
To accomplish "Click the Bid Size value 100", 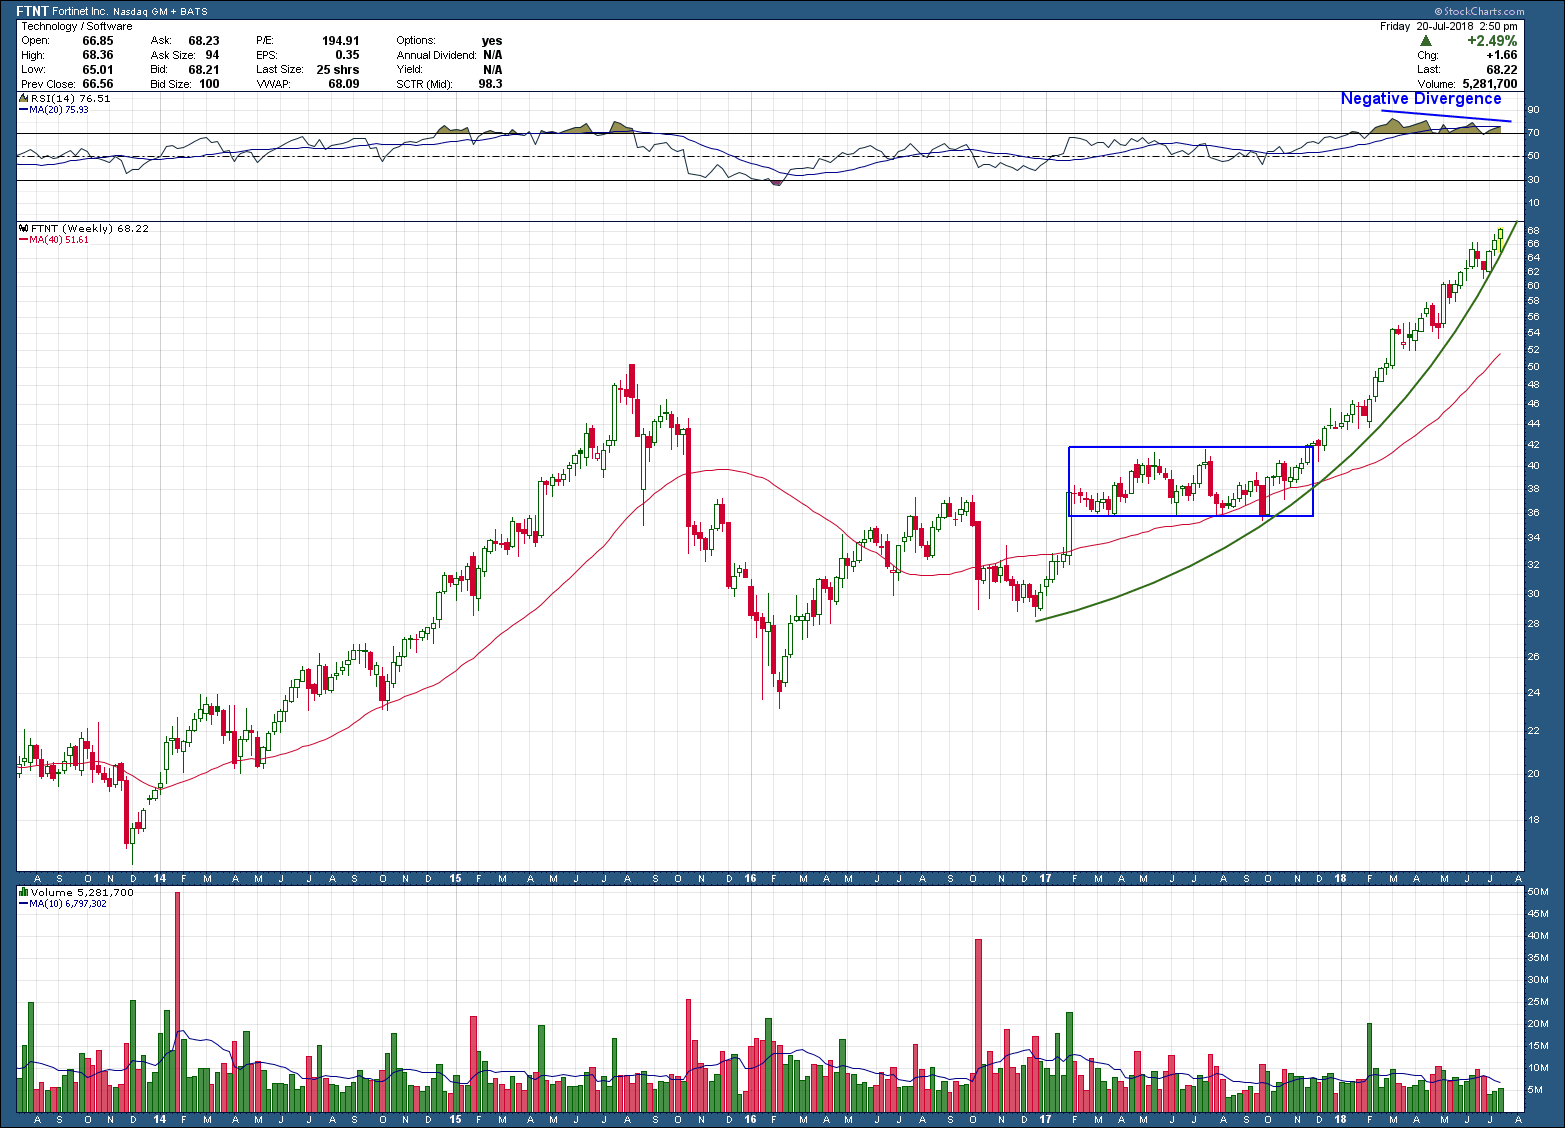I will tap(209, 84).
